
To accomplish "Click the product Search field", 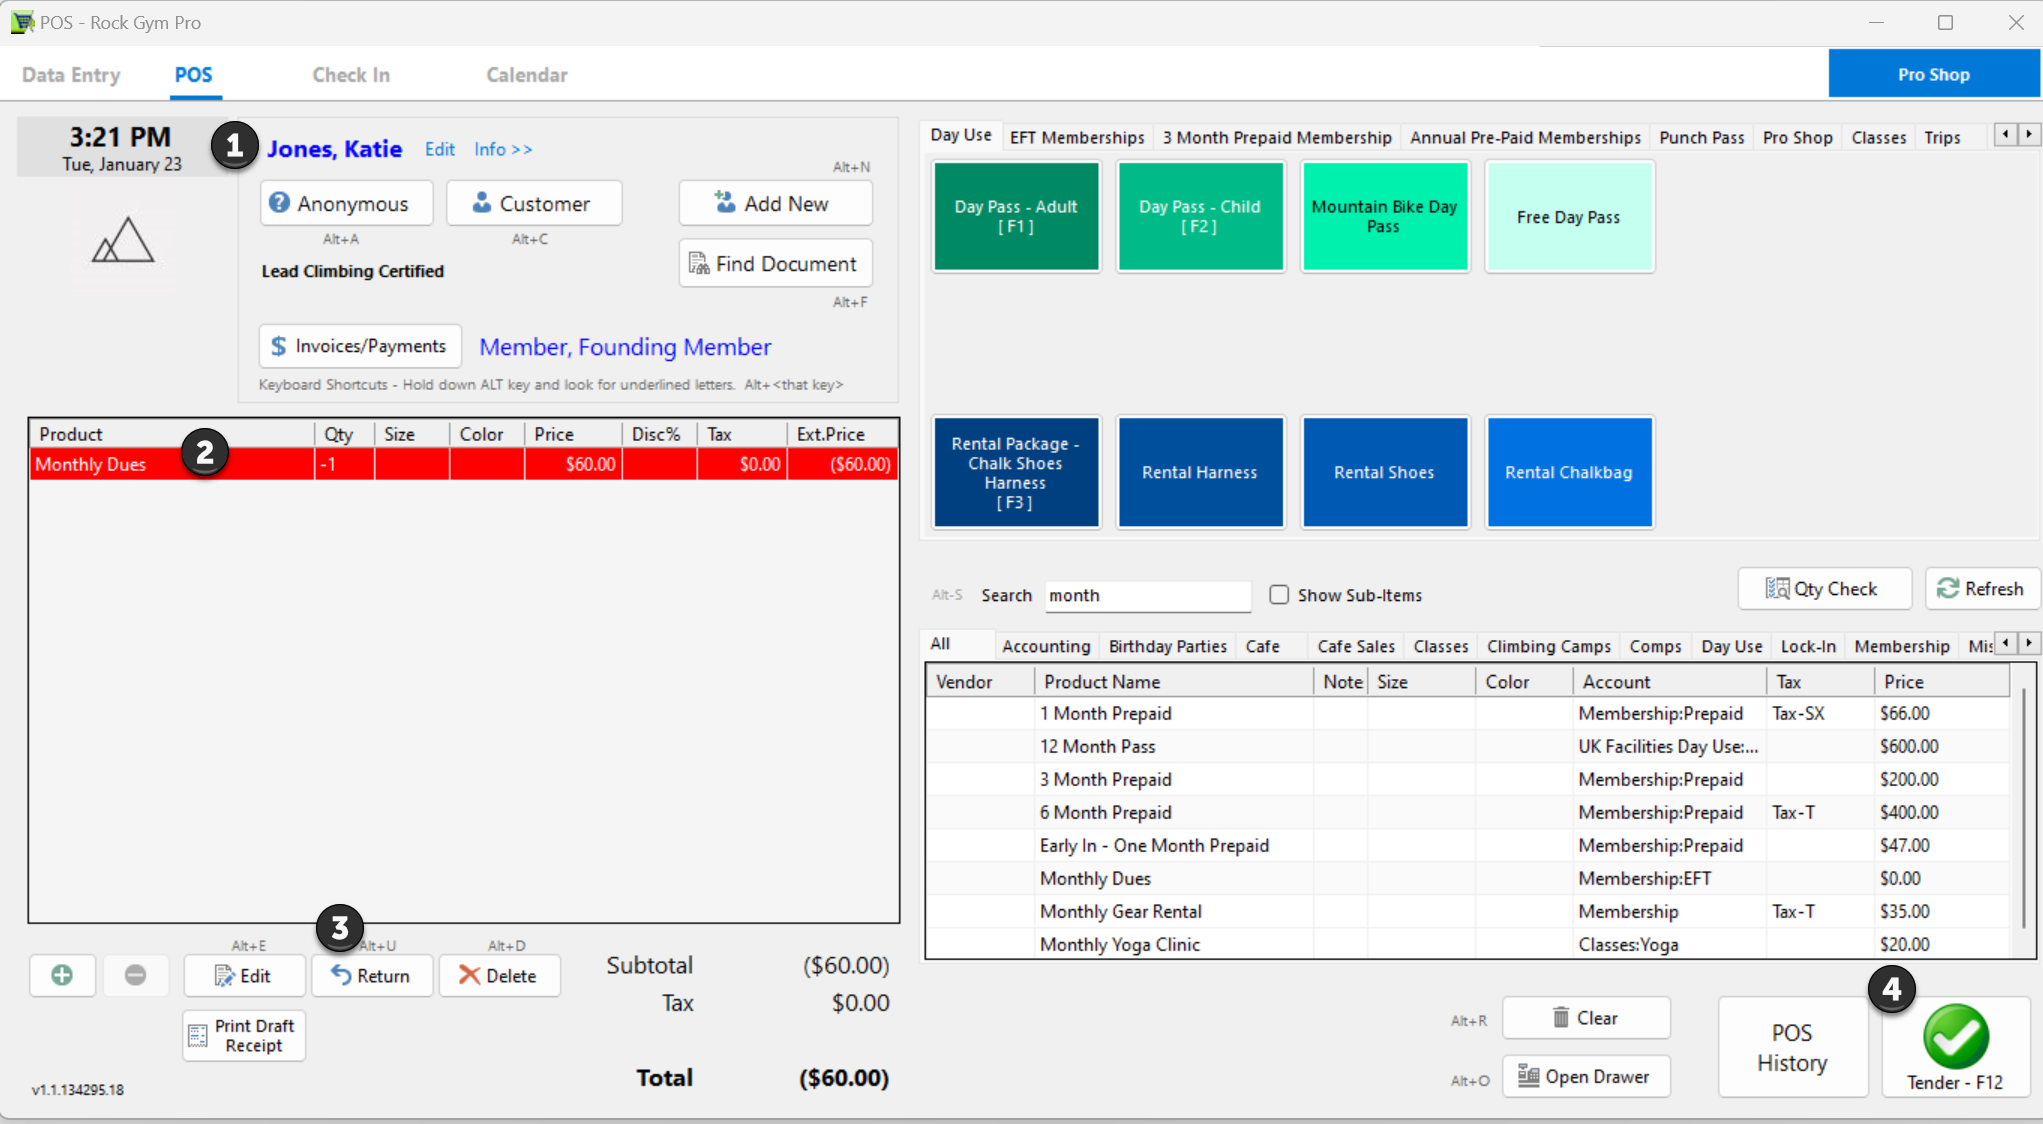I will pyautogui.click(x=1147, y=595).
